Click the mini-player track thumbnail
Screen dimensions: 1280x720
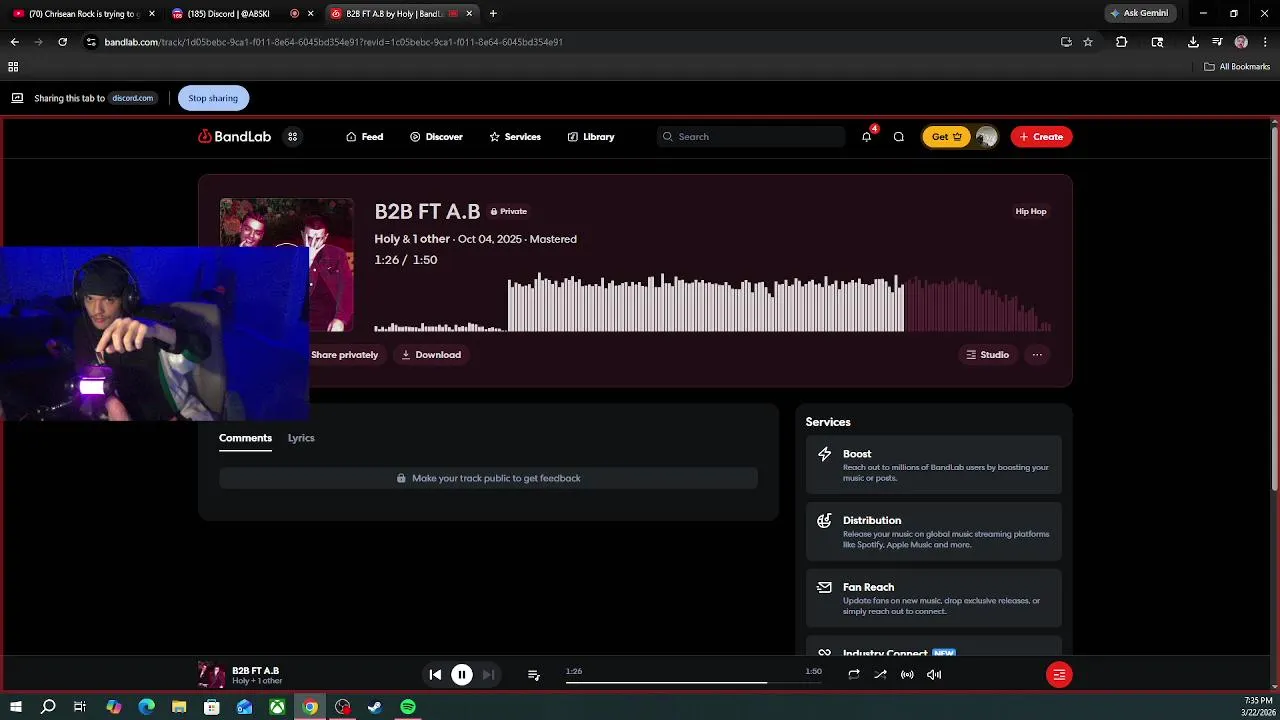211,675
